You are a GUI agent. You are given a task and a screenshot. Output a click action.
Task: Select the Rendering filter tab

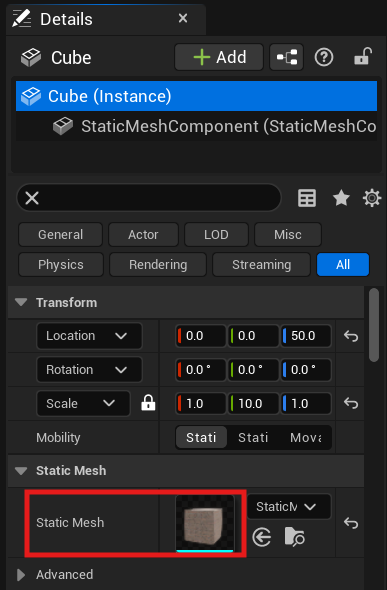(158, 265)
